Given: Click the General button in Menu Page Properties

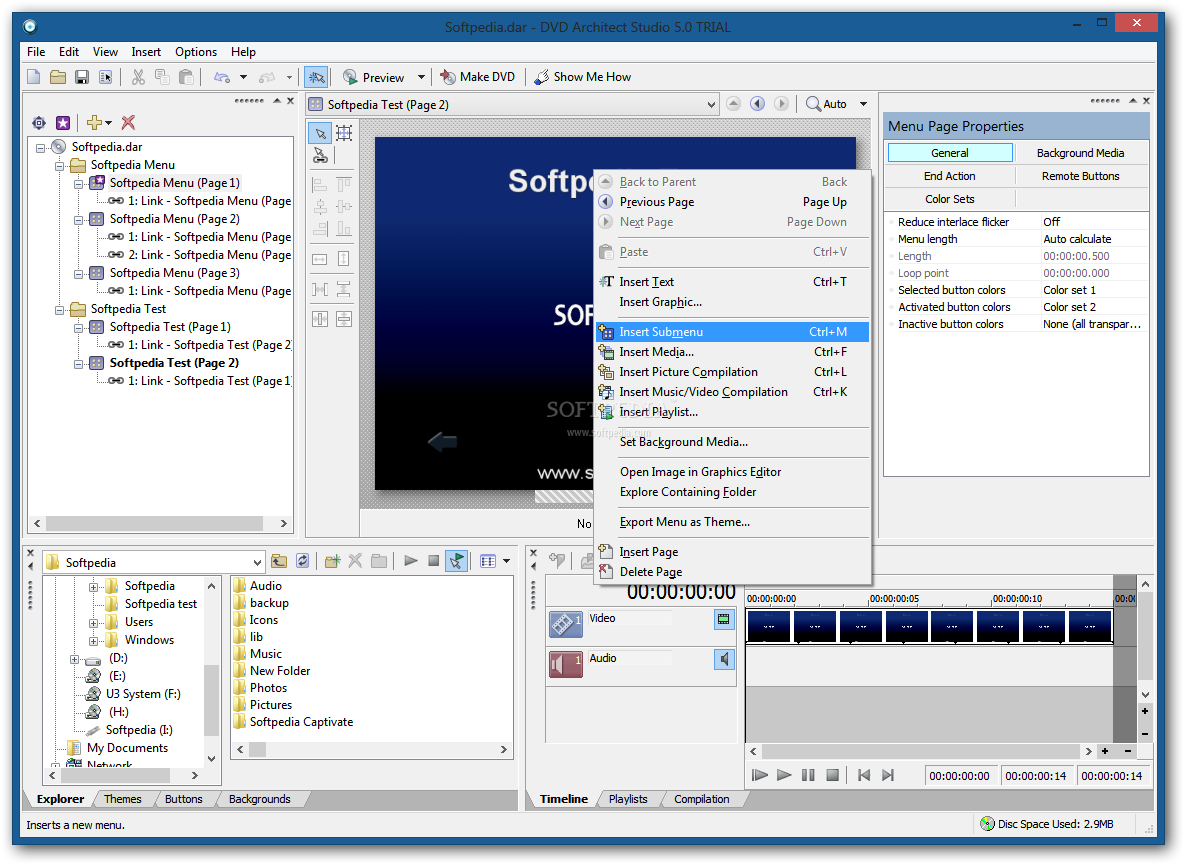Looking at the screenshot, I should click(x=950, y=153).
